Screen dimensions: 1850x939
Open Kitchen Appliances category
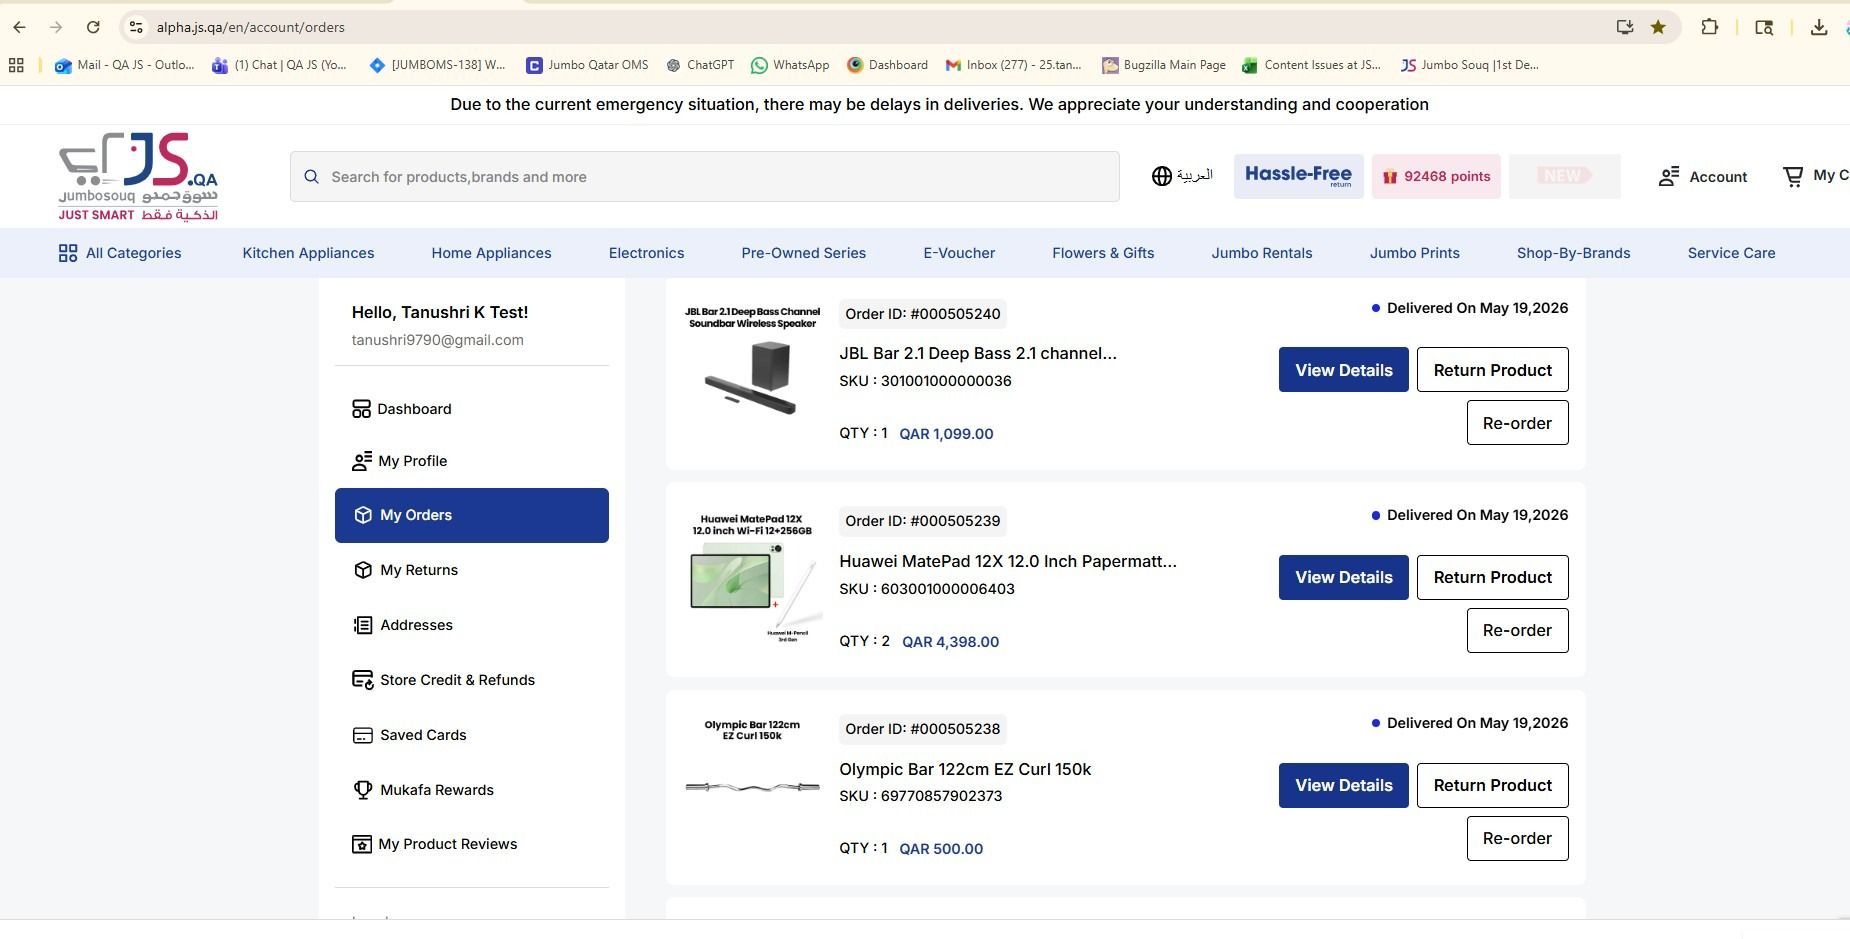point(308,253)
